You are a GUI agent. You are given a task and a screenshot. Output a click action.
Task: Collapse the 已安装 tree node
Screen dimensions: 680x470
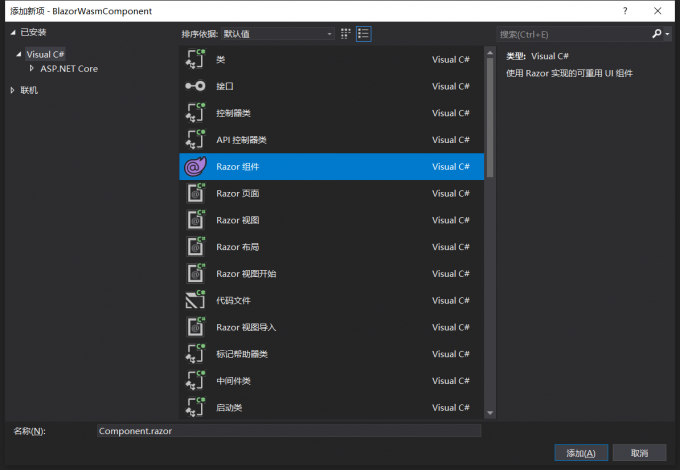point(13,32)
